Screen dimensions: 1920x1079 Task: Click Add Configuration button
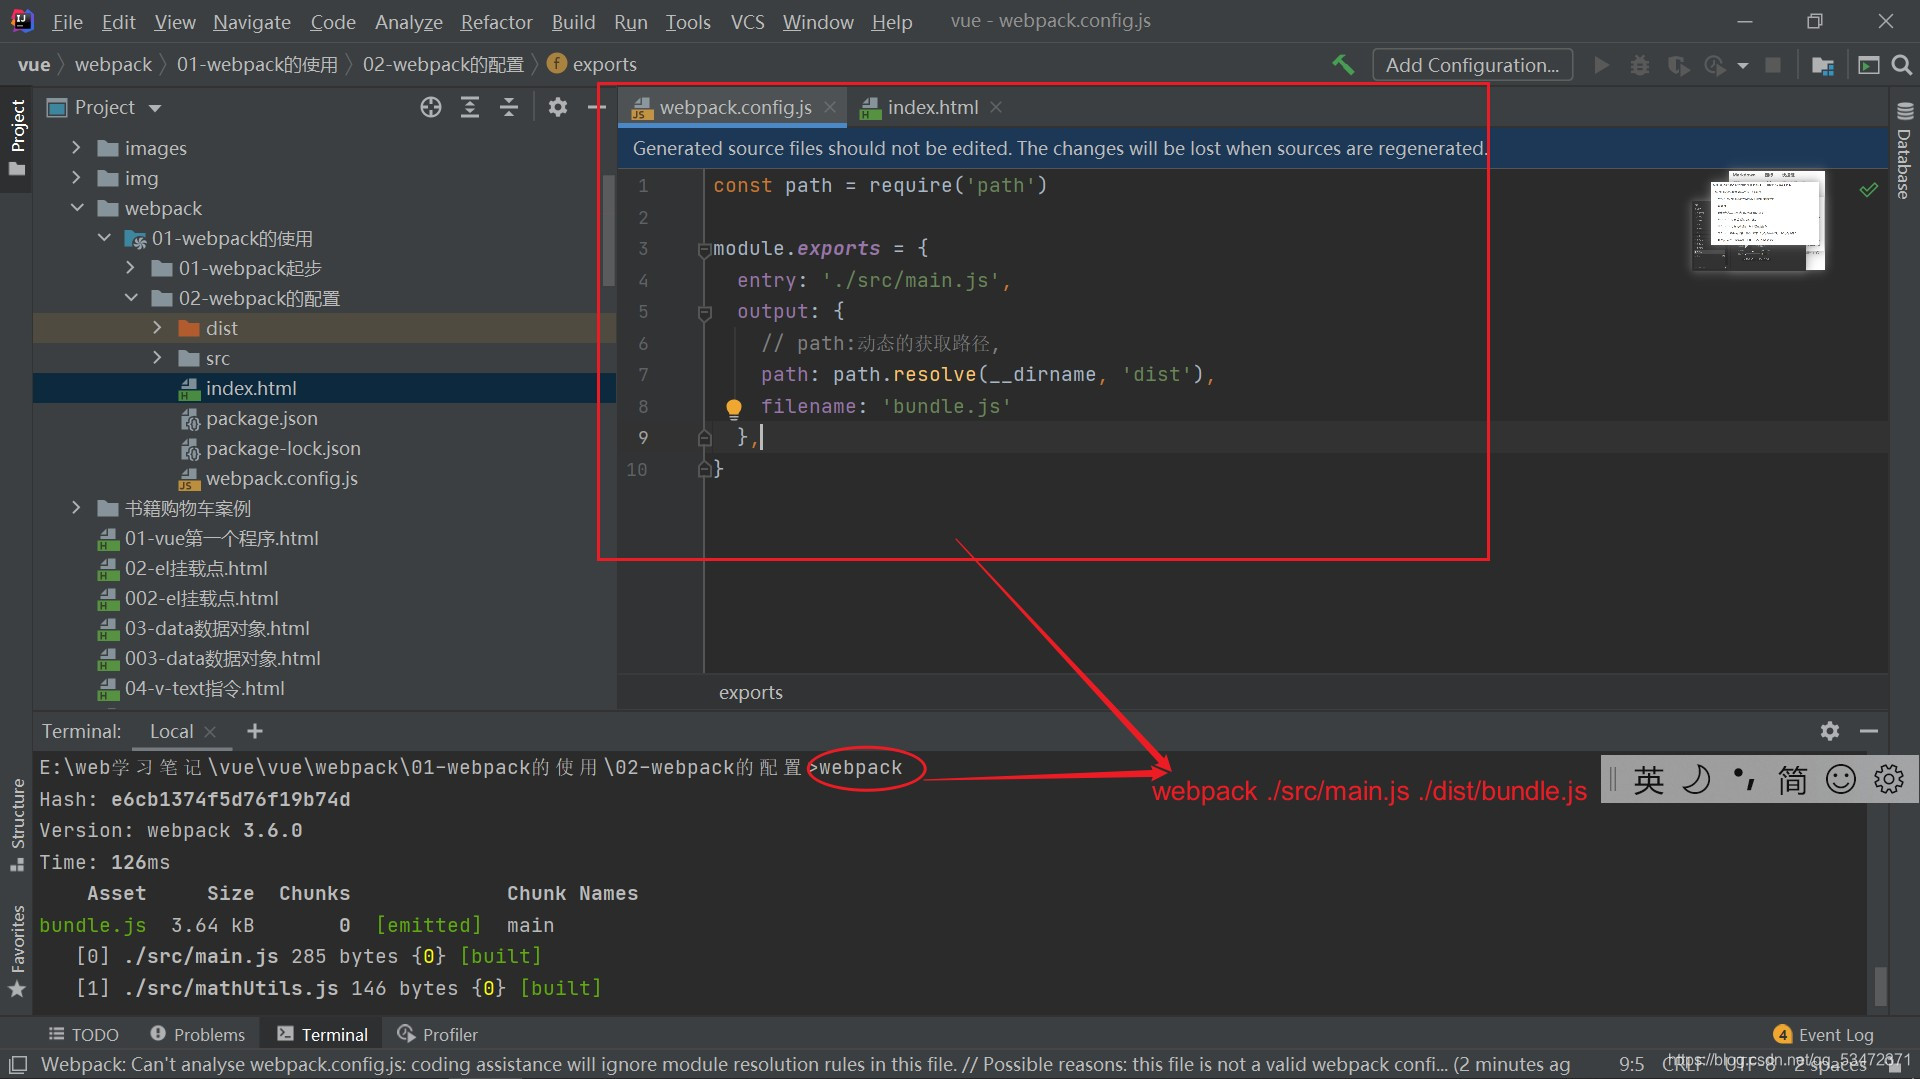click(x=1472, y=65)
